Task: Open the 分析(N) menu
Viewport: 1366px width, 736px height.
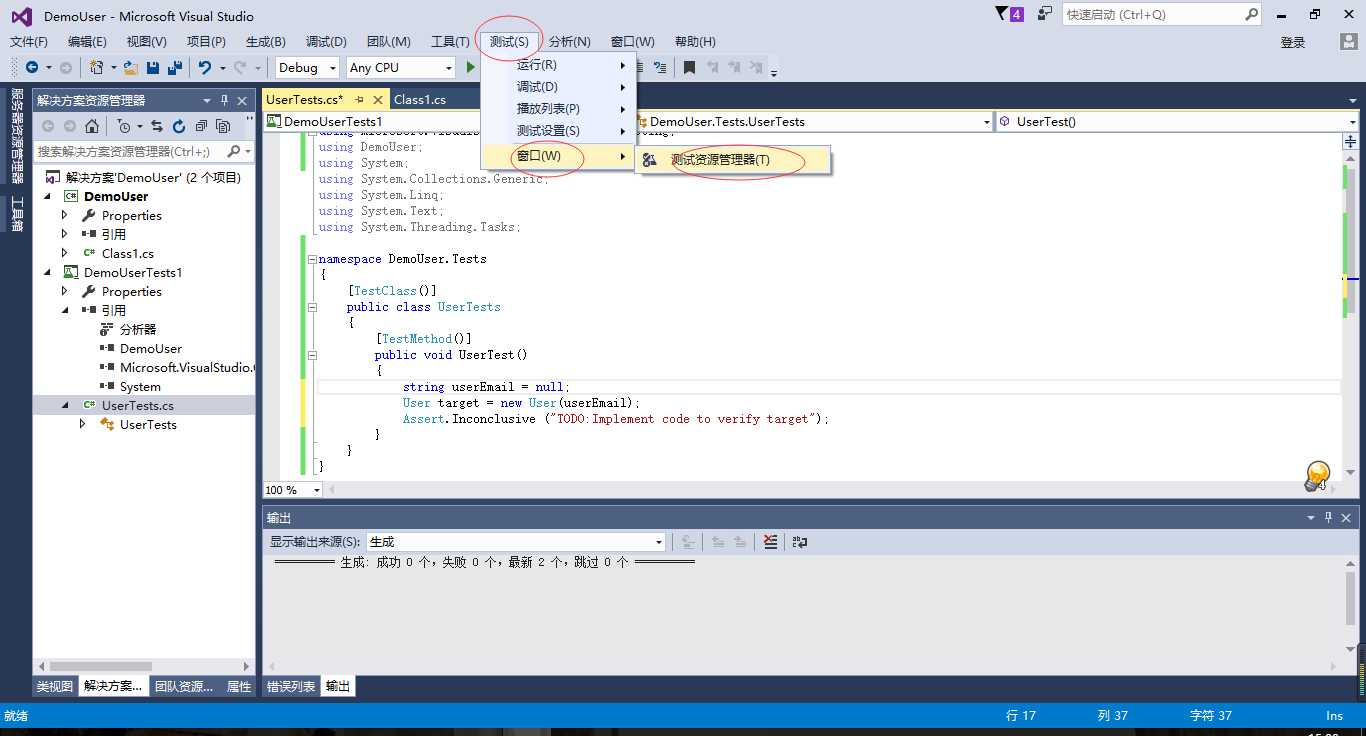Action: point(570,42)
